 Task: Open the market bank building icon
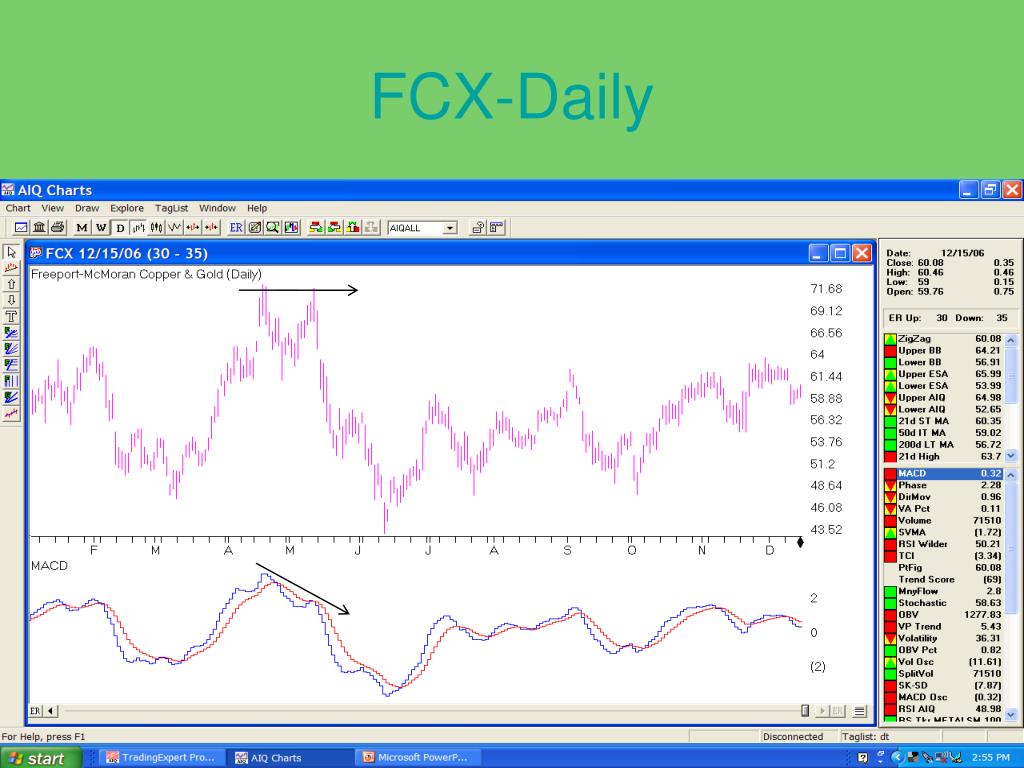pyautogui.click(x=39, y=227)
